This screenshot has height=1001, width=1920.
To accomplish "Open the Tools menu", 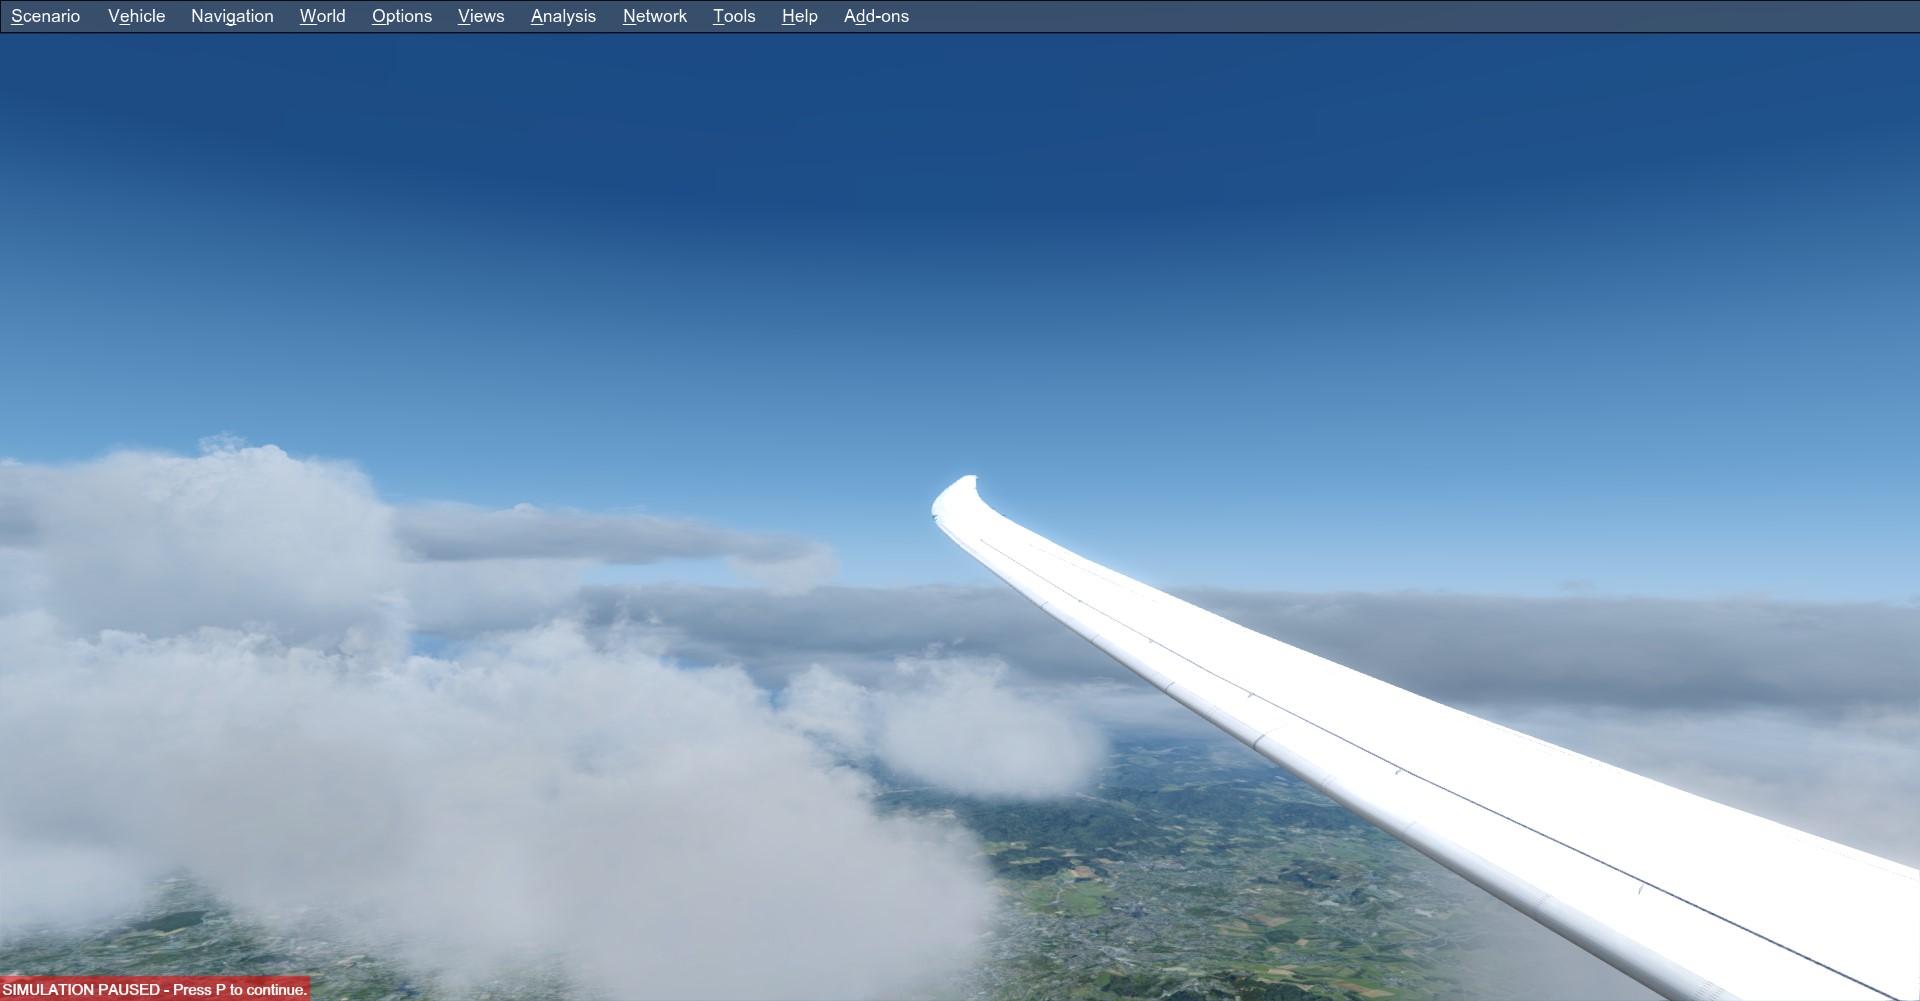I will (x=733, y=16).
